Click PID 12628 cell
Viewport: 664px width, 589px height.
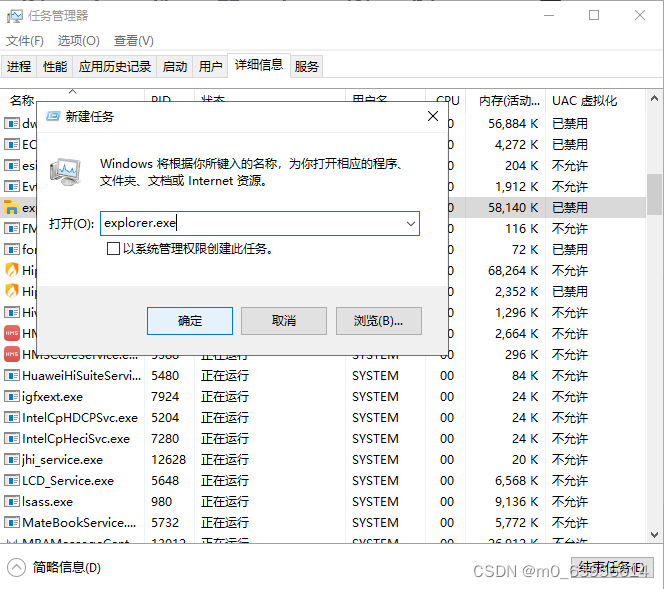pyautogui.click(x=168, y=459)
